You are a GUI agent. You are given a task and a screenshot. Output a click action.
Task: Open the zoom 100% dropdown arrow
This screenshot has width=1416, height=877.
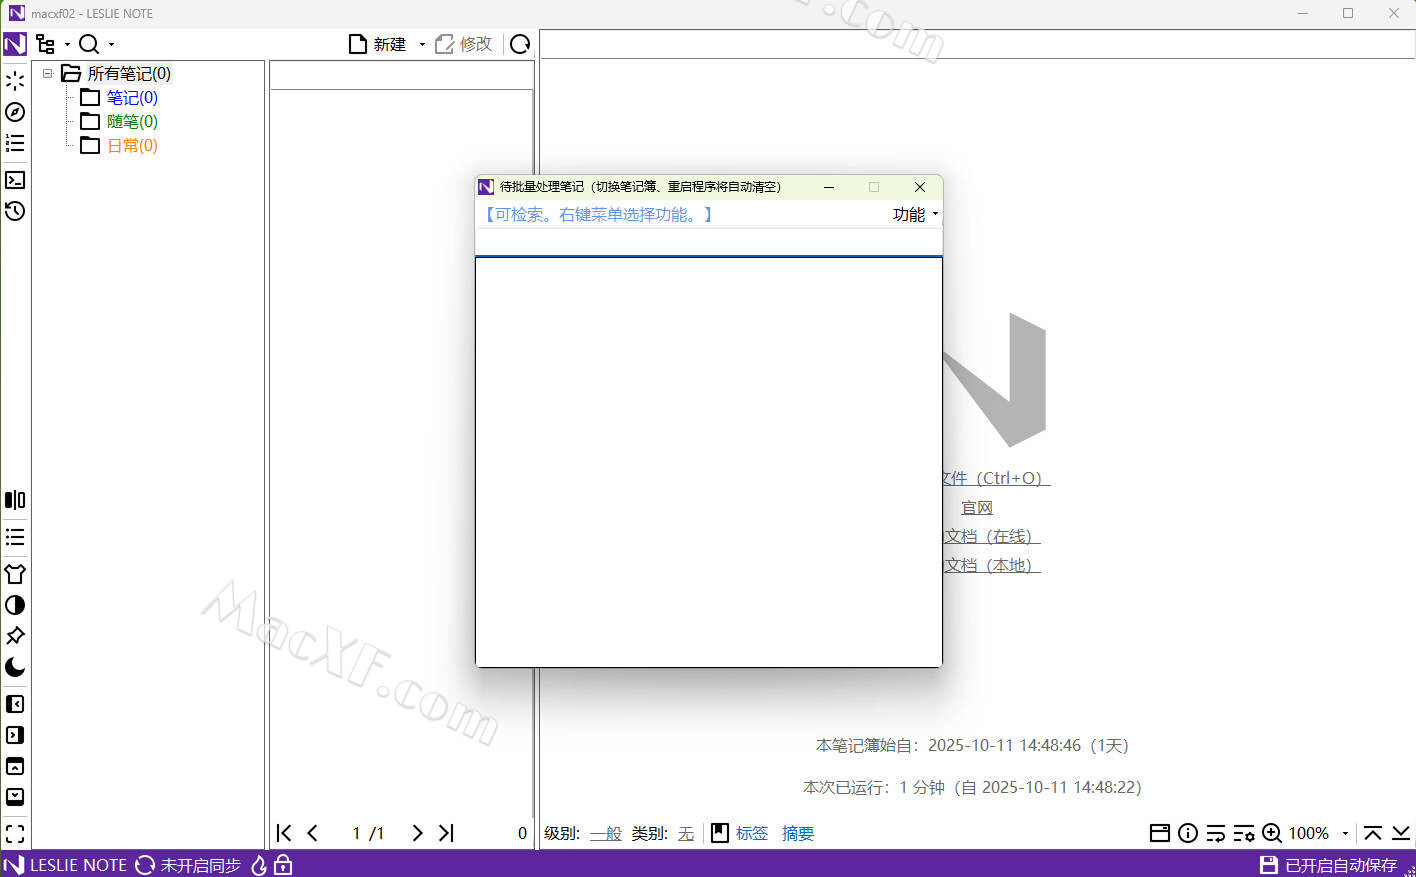[1345, 833]
